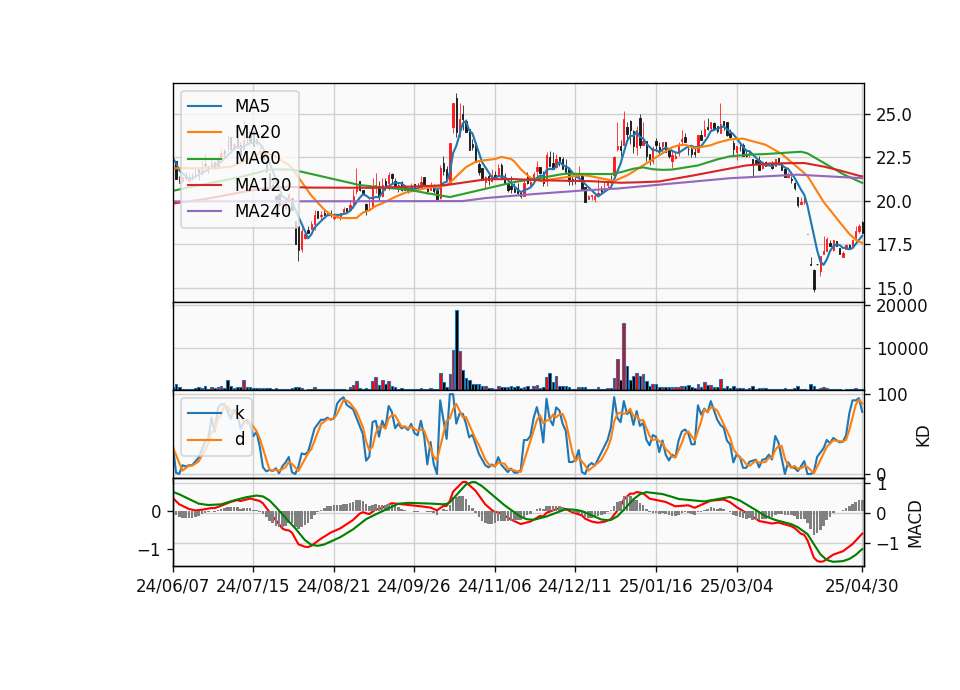Image resolution: width=960 pixels, height=690 pixels.
Task: Click the MACD axis title
Action: 915,524
